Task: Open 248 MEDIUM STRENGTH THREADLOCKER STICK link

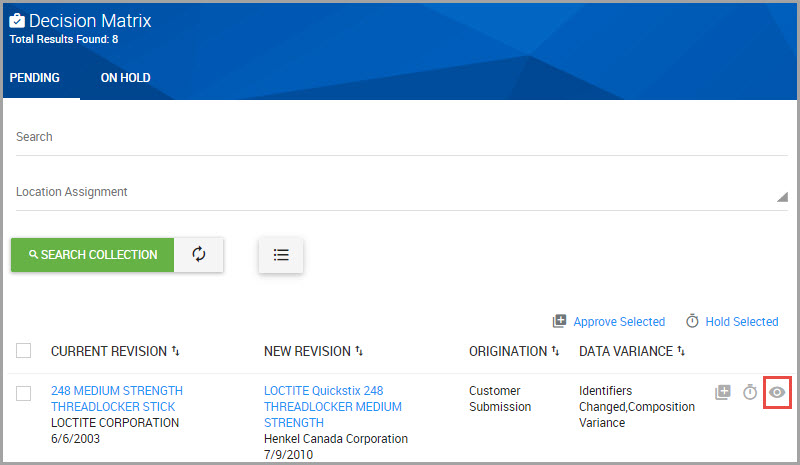Action: [x=117, y=399]
